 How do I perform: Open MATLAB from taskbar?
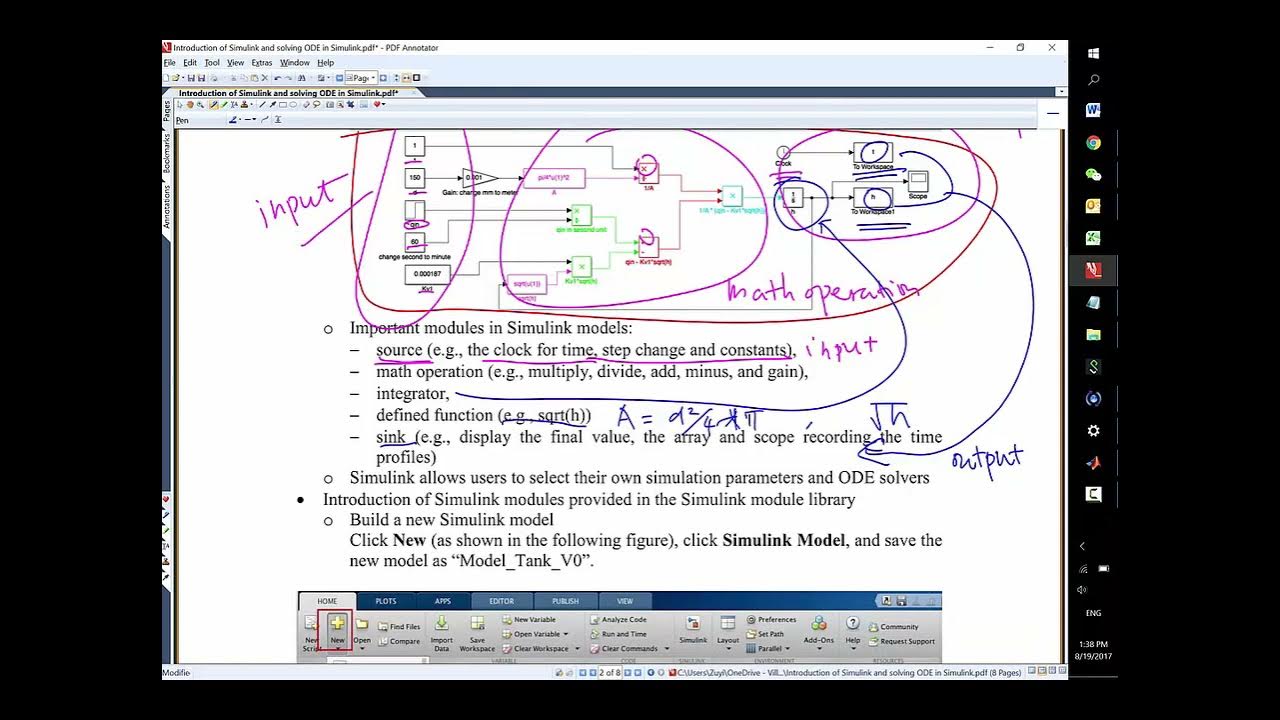[x=1093, y=462]
